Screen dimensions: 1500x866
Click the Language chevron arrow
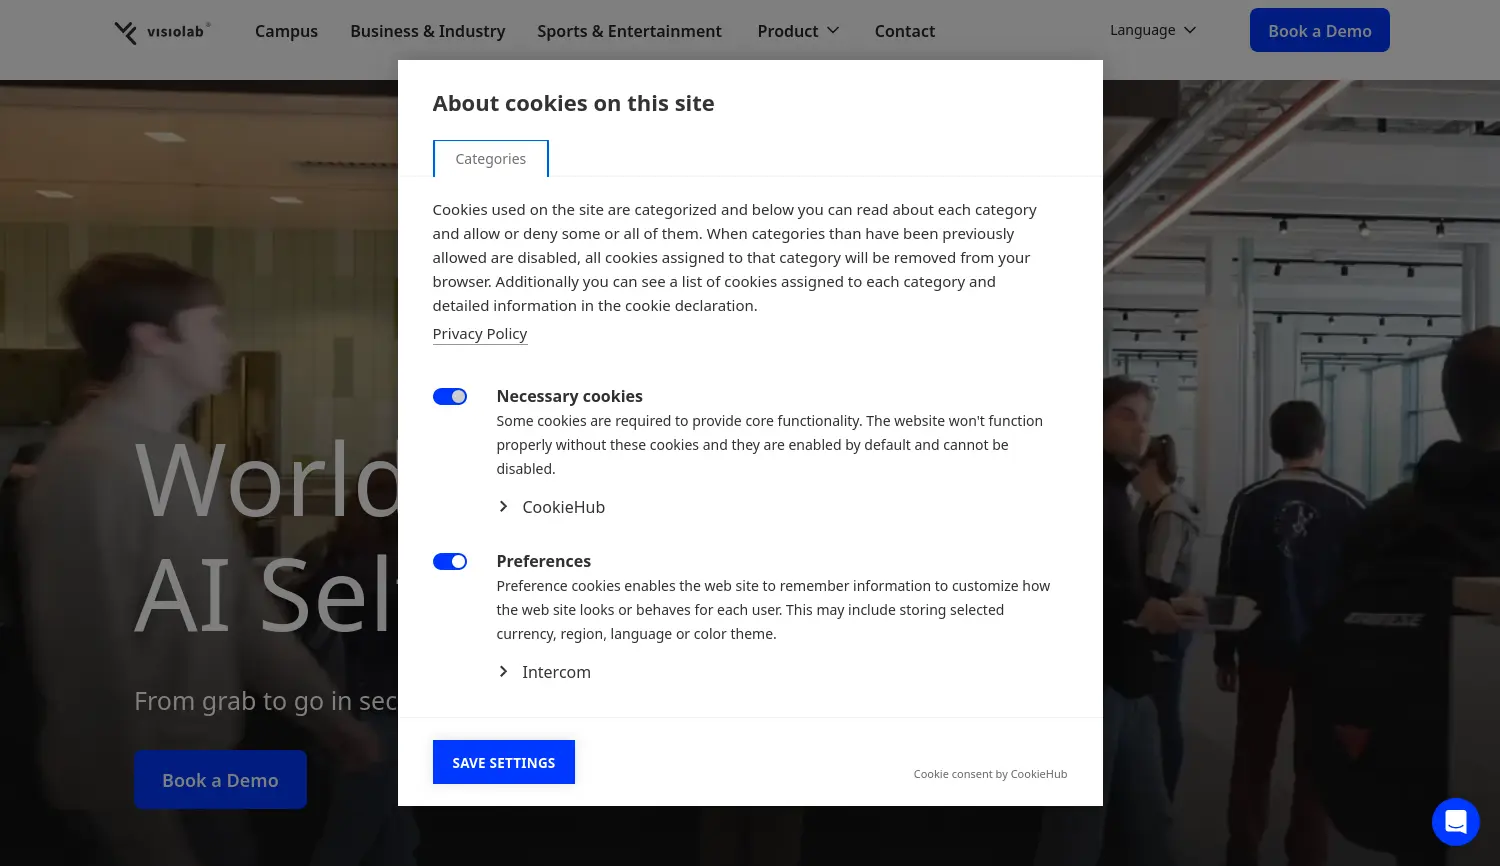click(1190, 30)
